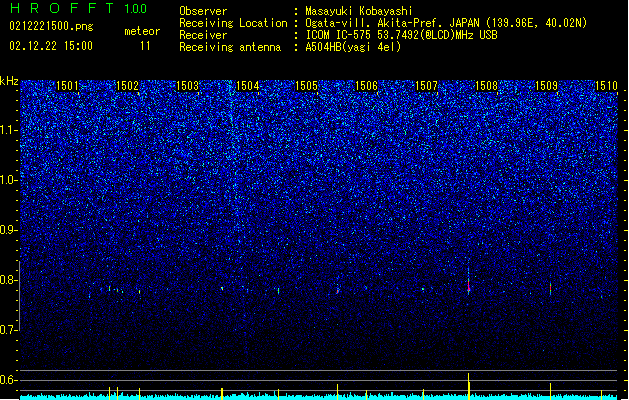Screen dimensions: 629x400
Task: Click the Receiver label
Action: pyautogui.click(x=203, y=35)
